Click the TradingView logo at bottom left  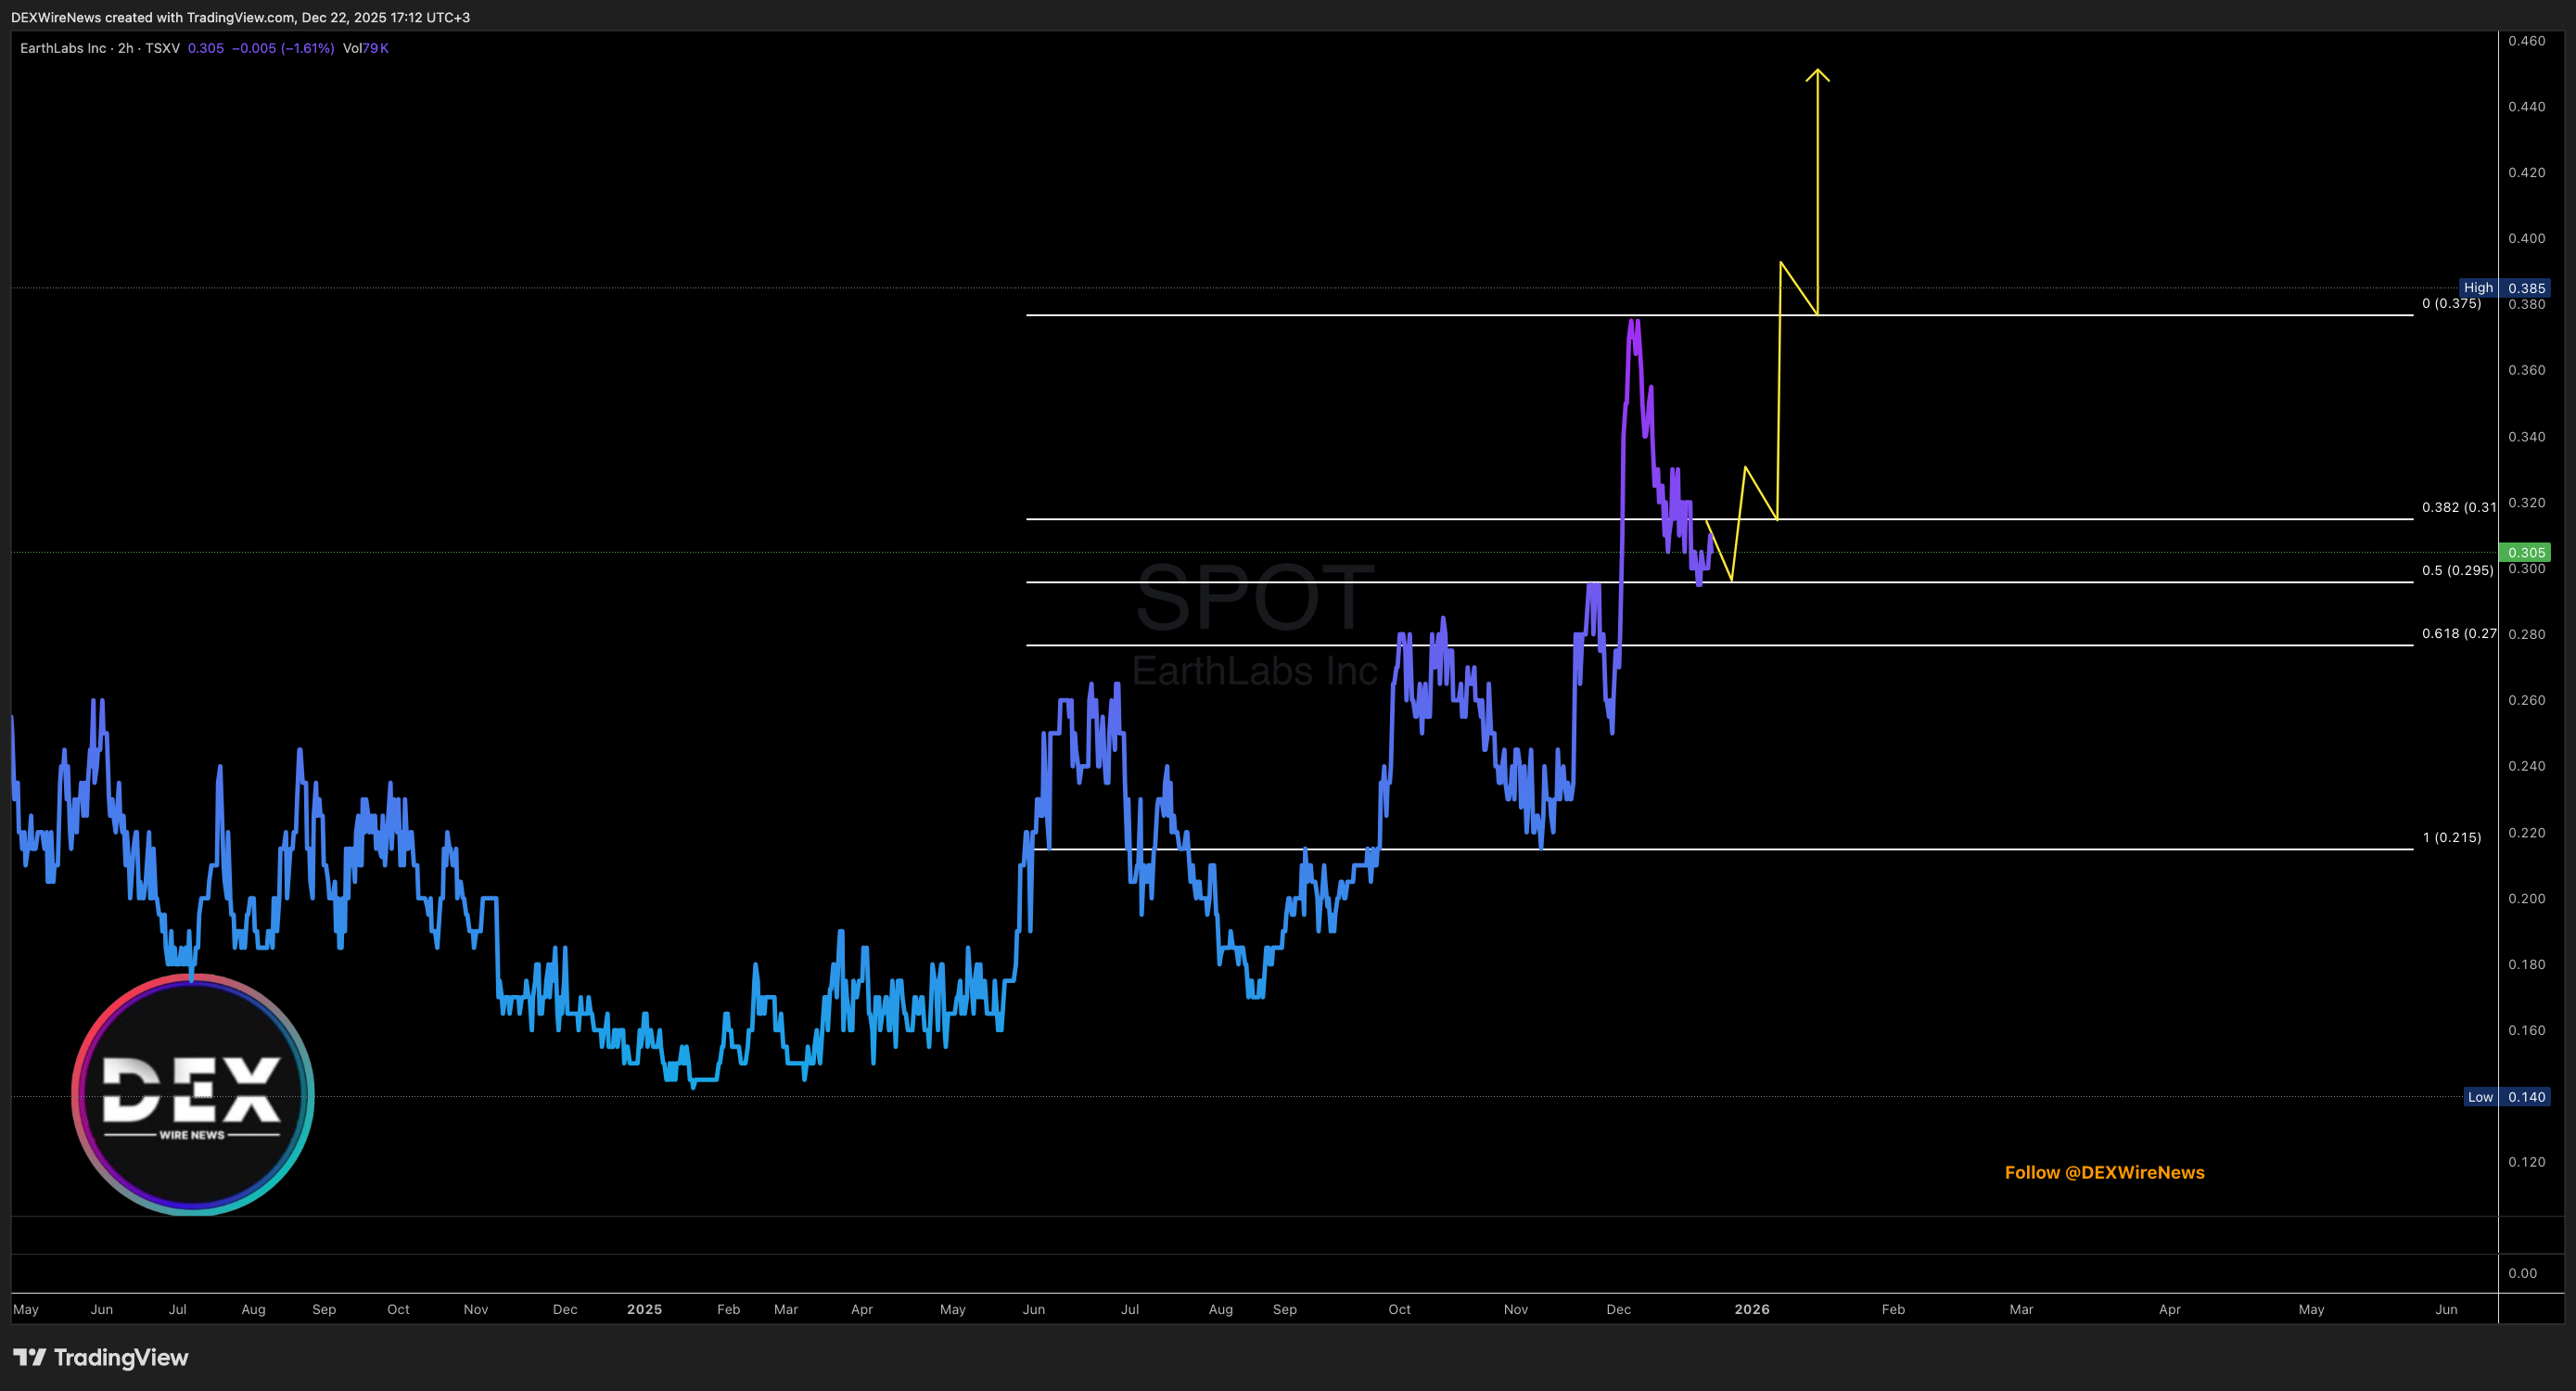click(x=100, y=1357)
